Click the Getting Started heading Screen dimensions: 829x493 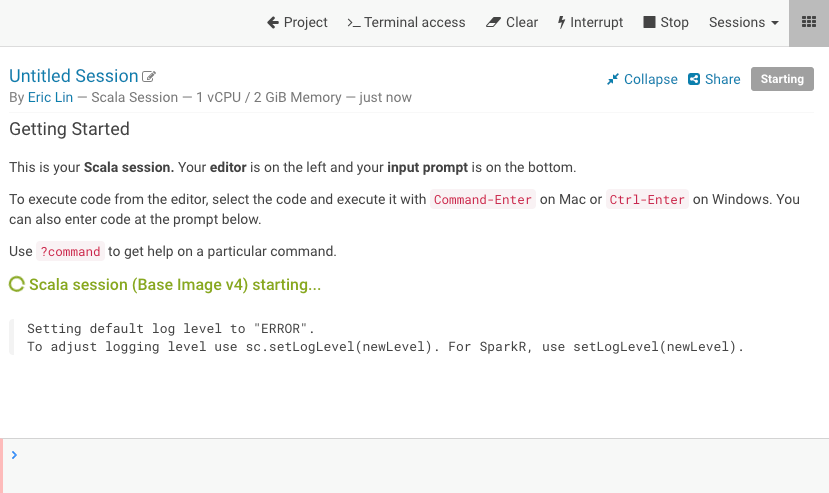point(69,129)
